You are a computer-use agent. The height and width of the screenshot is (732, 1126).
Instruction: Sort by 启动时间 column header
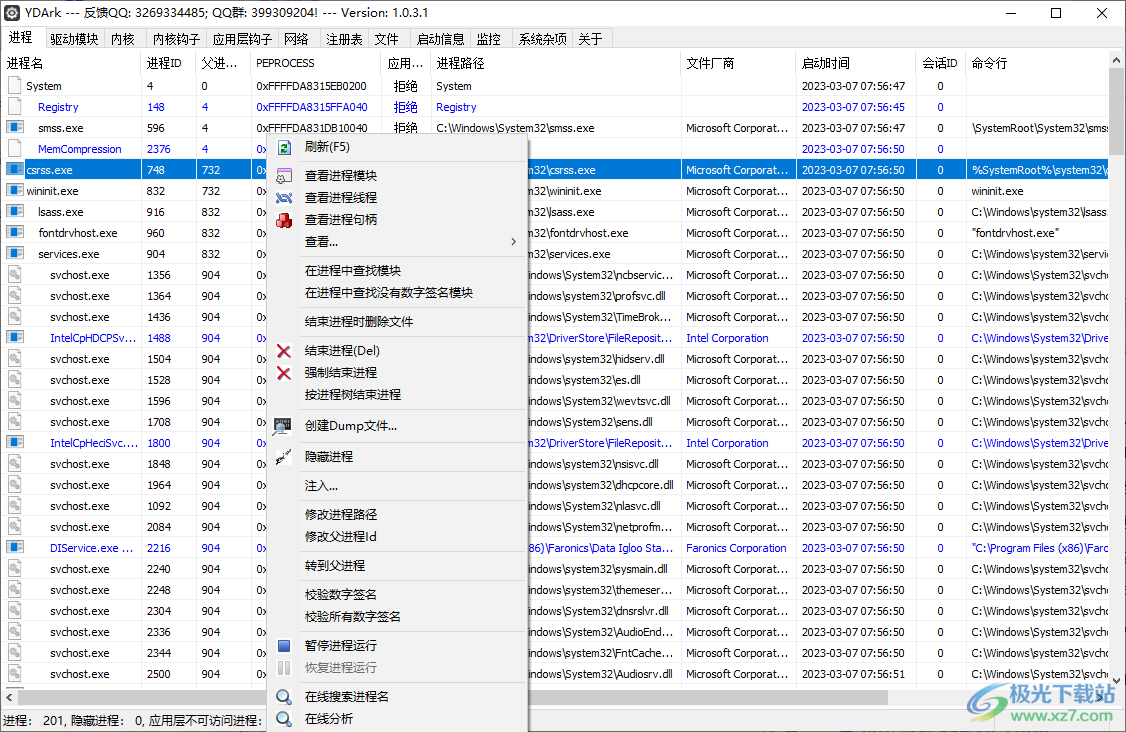(x=856, y=63)
